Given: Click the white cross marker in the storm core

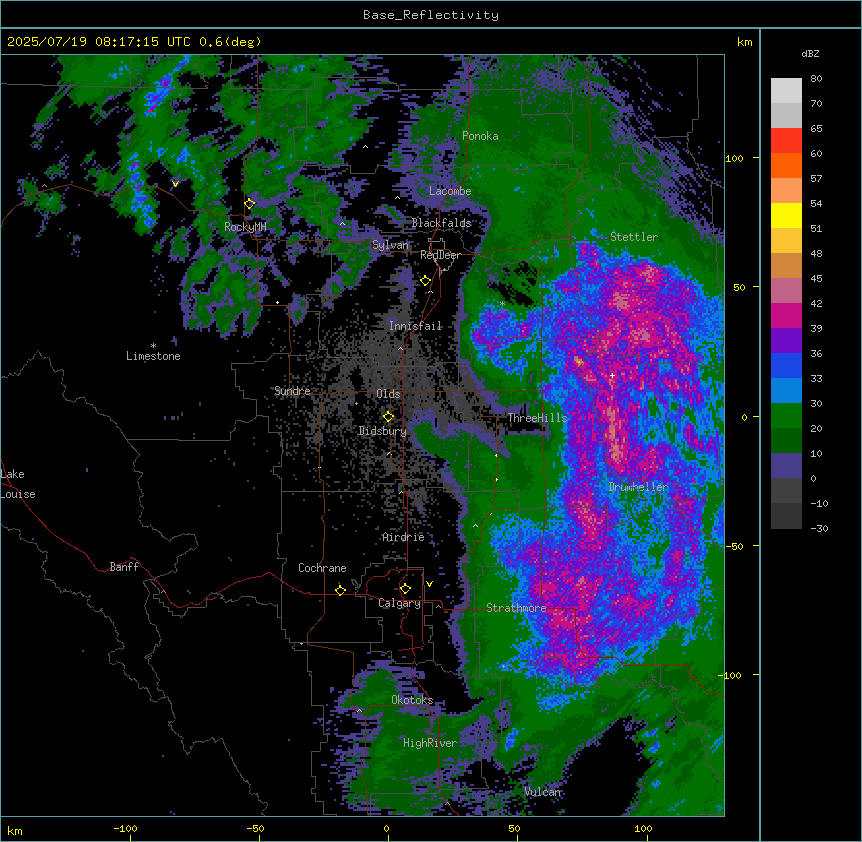Looking at the screenshot, I should tap(612, 375).
